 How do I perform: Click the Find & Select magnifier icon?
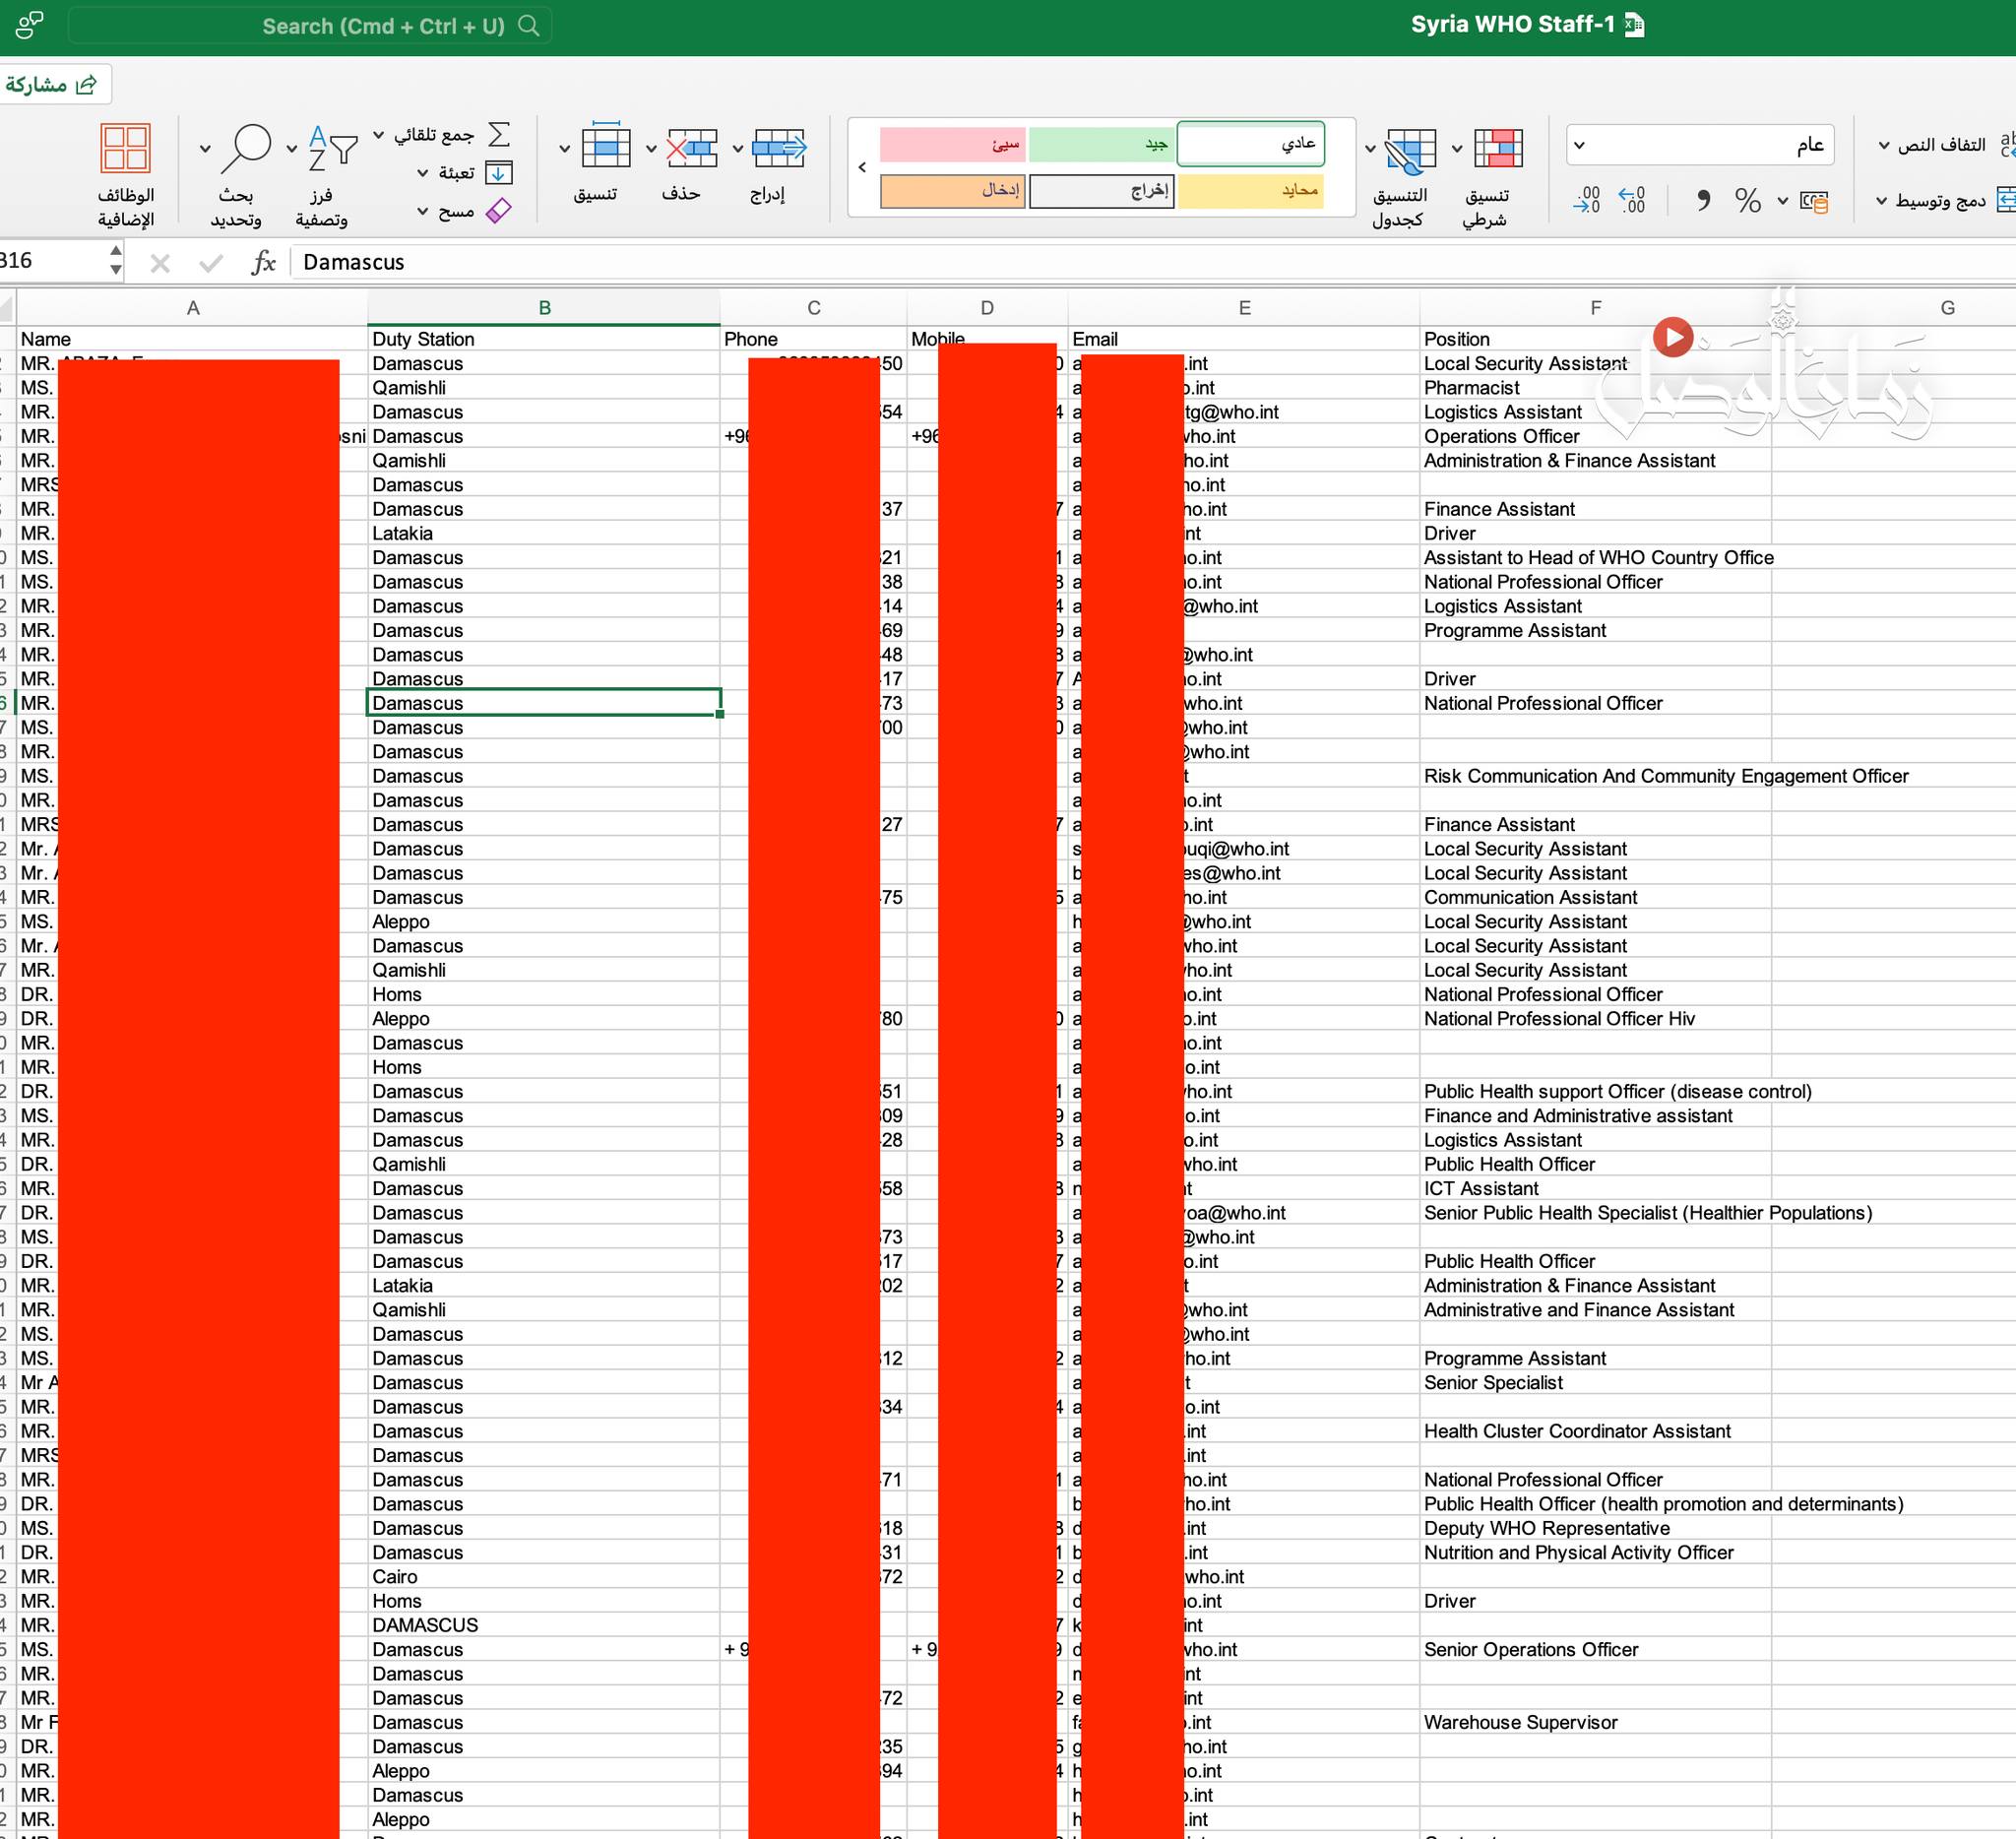(x=245, y=148)
